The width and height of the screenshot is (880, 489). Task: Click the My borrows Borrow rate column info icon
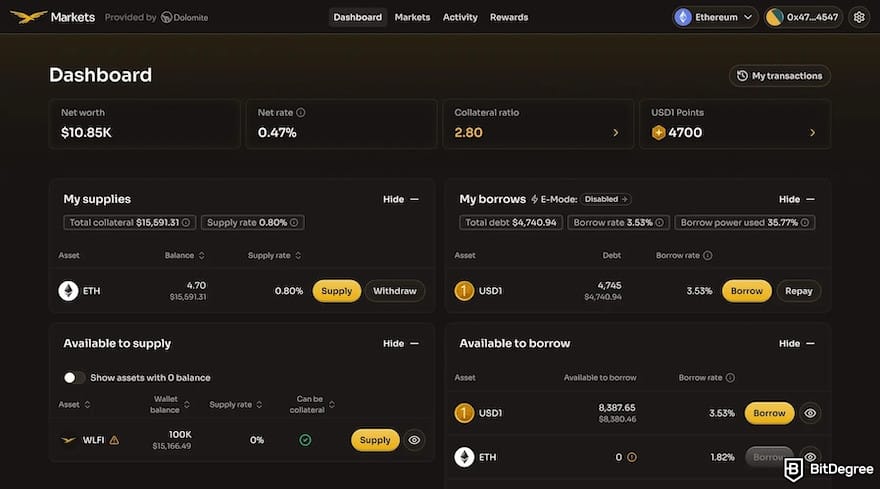pos(708,255)
